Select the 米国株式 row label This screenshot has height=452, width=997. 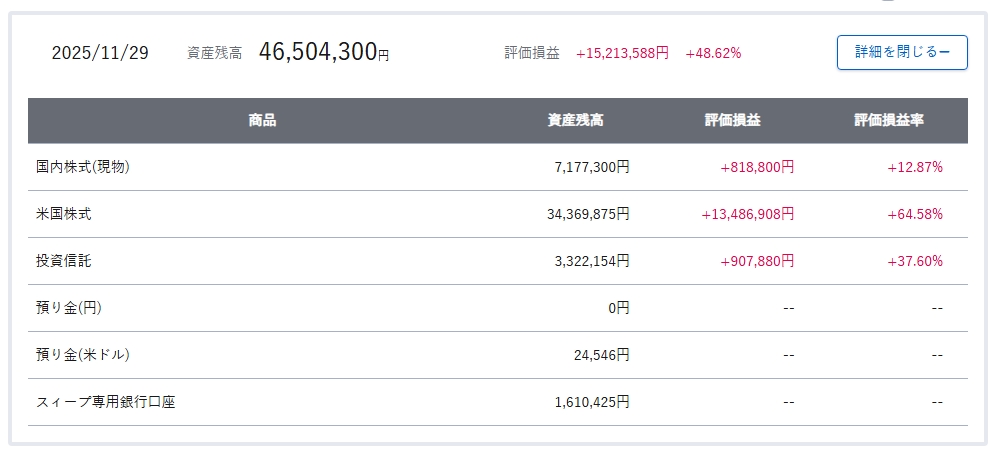[64, 214]
